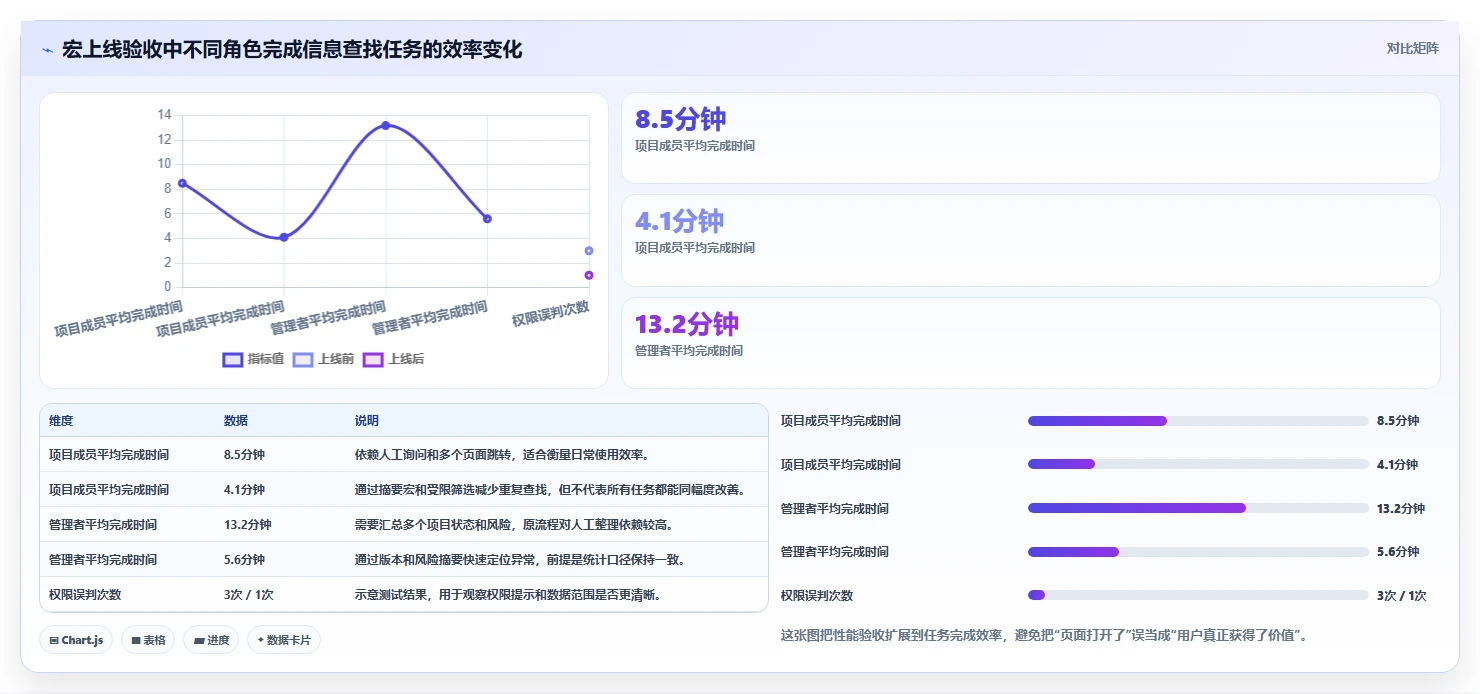The height and width of the screenshot is (694, 1480).
Task: Click the progress bar for the 5.6分钟 row
Action: click(x=1198, y=552)
